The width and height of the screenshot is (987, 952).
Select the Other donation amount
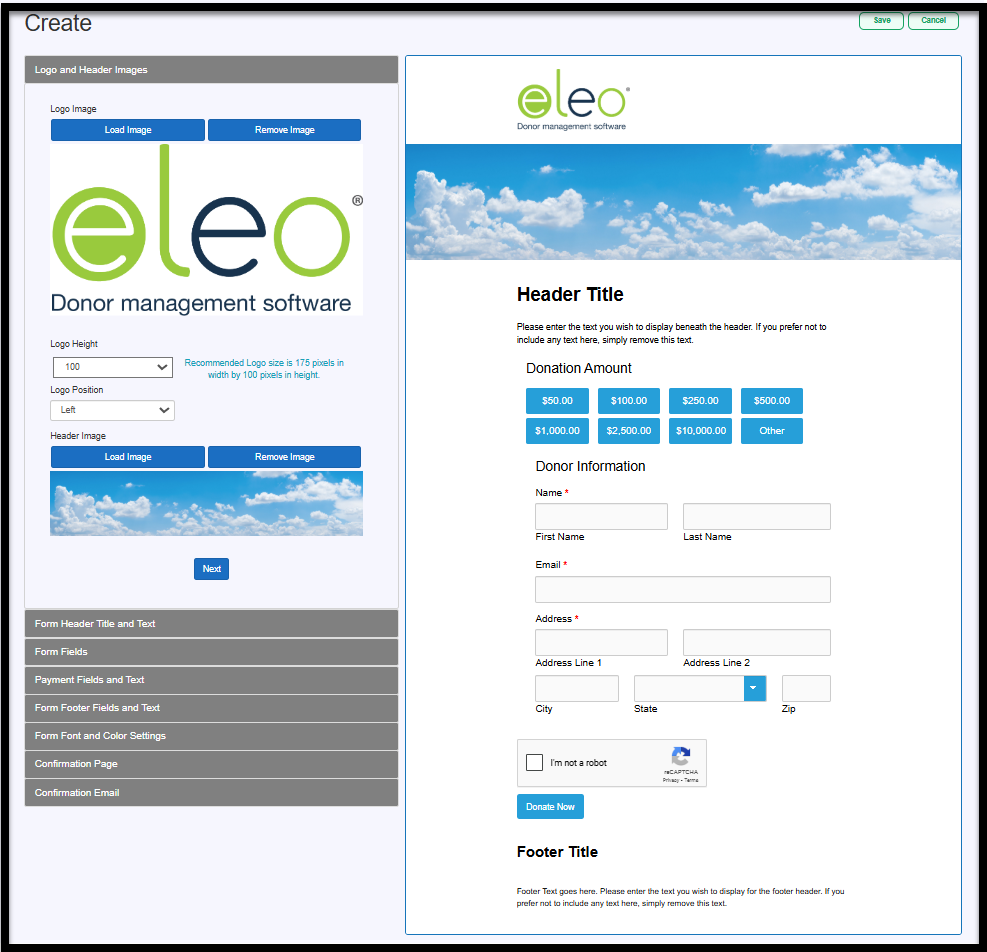coord(772,431)
